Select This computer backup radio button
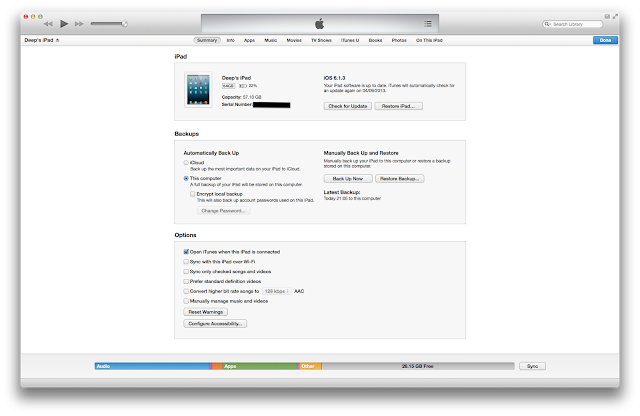This screenshot has height=416, width=640. point(186,178)
